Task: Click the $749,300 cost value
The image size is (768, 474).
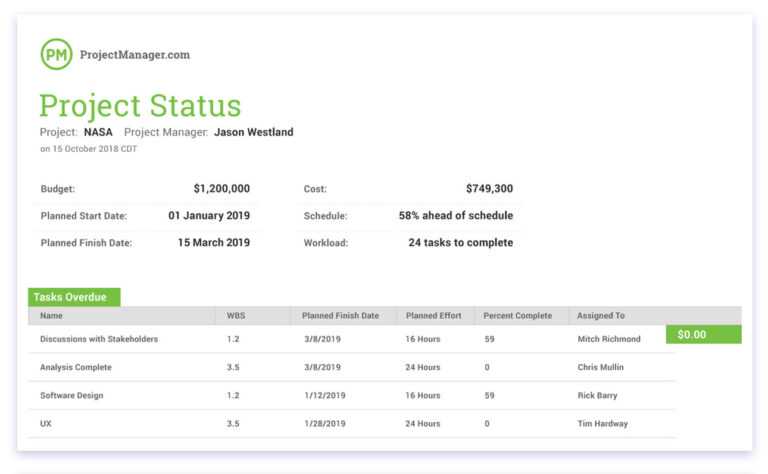Action: pyautogui.click(x=489, y=188)
